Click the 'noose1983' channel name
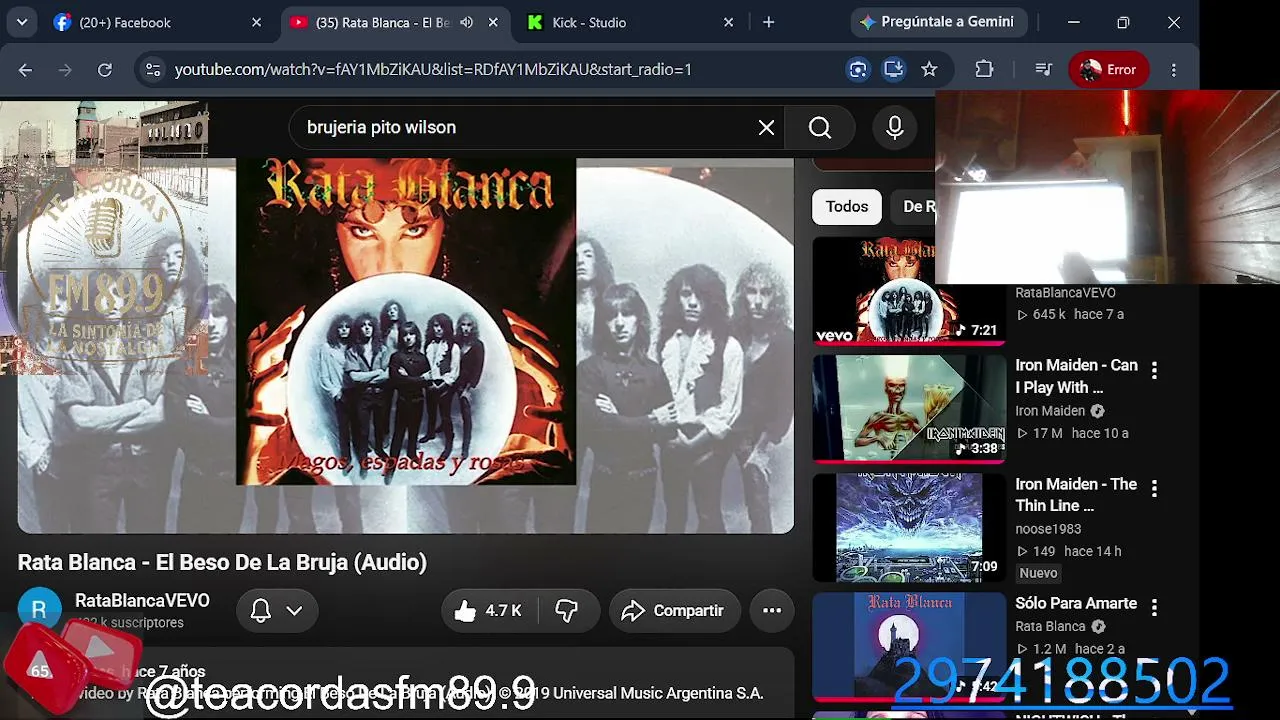Screen dimensions: 1280x720 point(1048,529)
